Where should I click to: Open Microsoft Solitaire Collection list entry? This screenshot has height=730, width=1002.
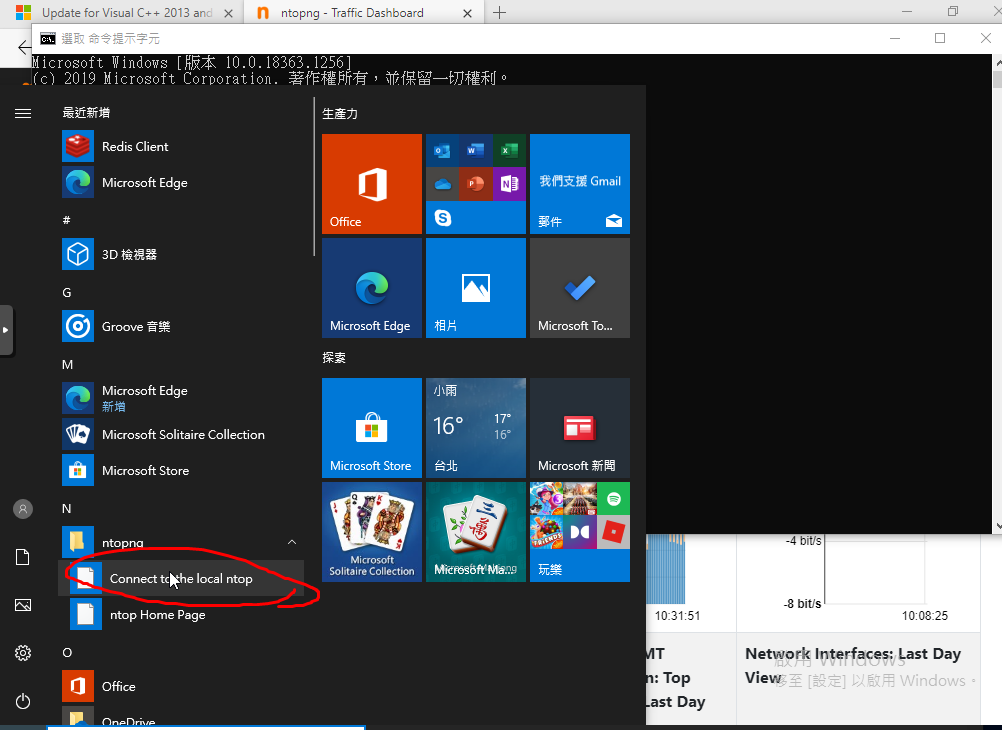tap(181, 435)
